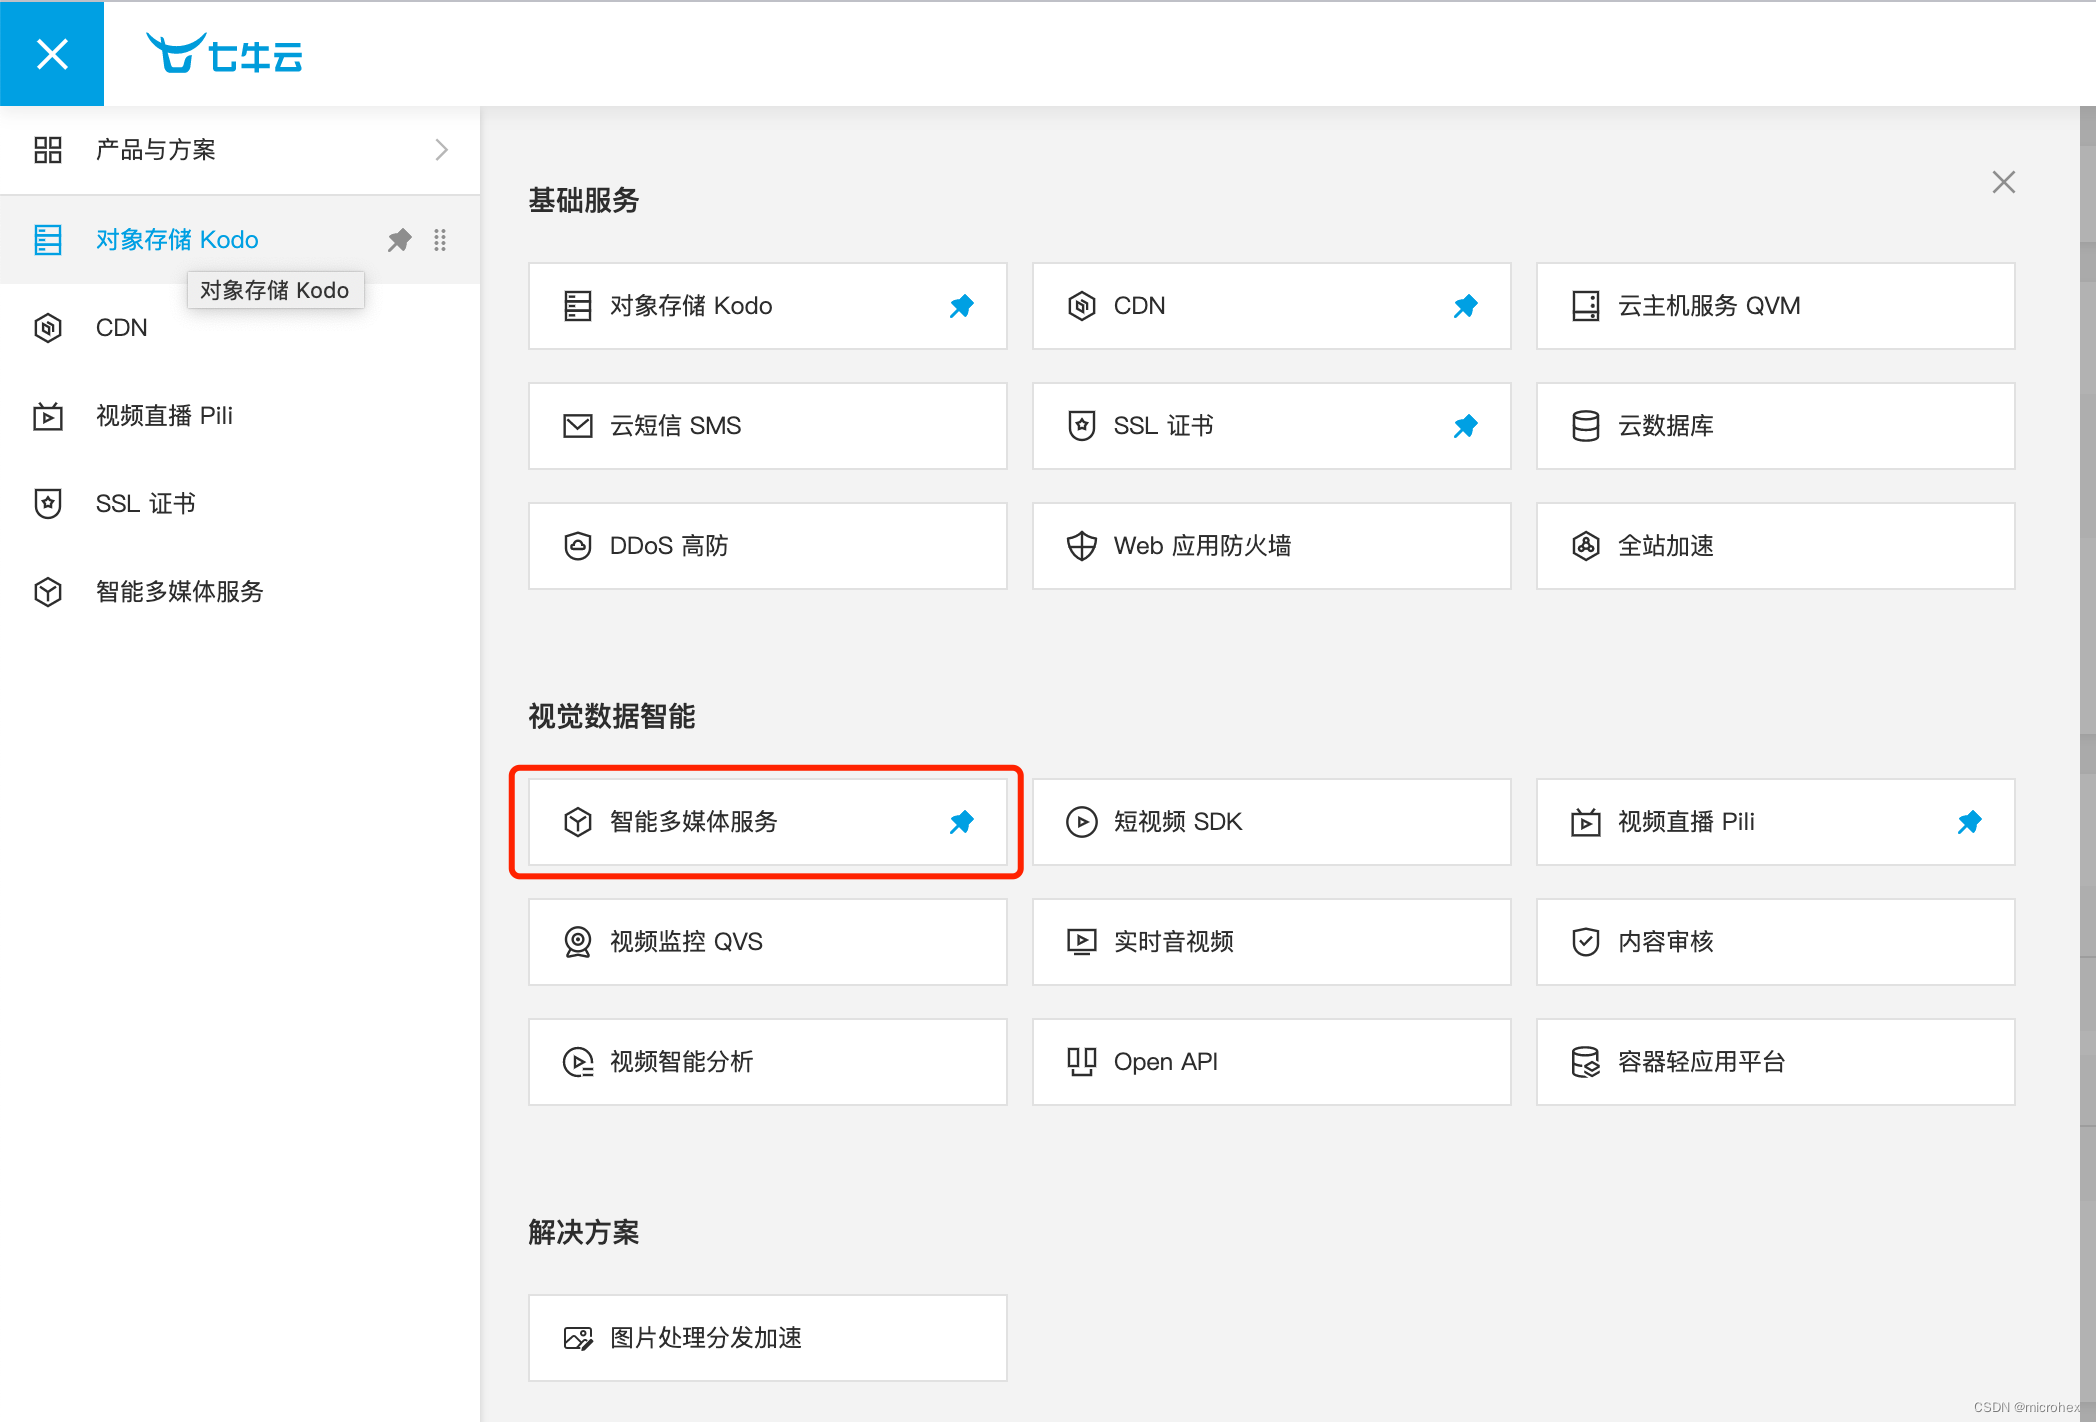
Task: Open 视频直播 Pili in the sidebar
Action: tap(240, 416)
